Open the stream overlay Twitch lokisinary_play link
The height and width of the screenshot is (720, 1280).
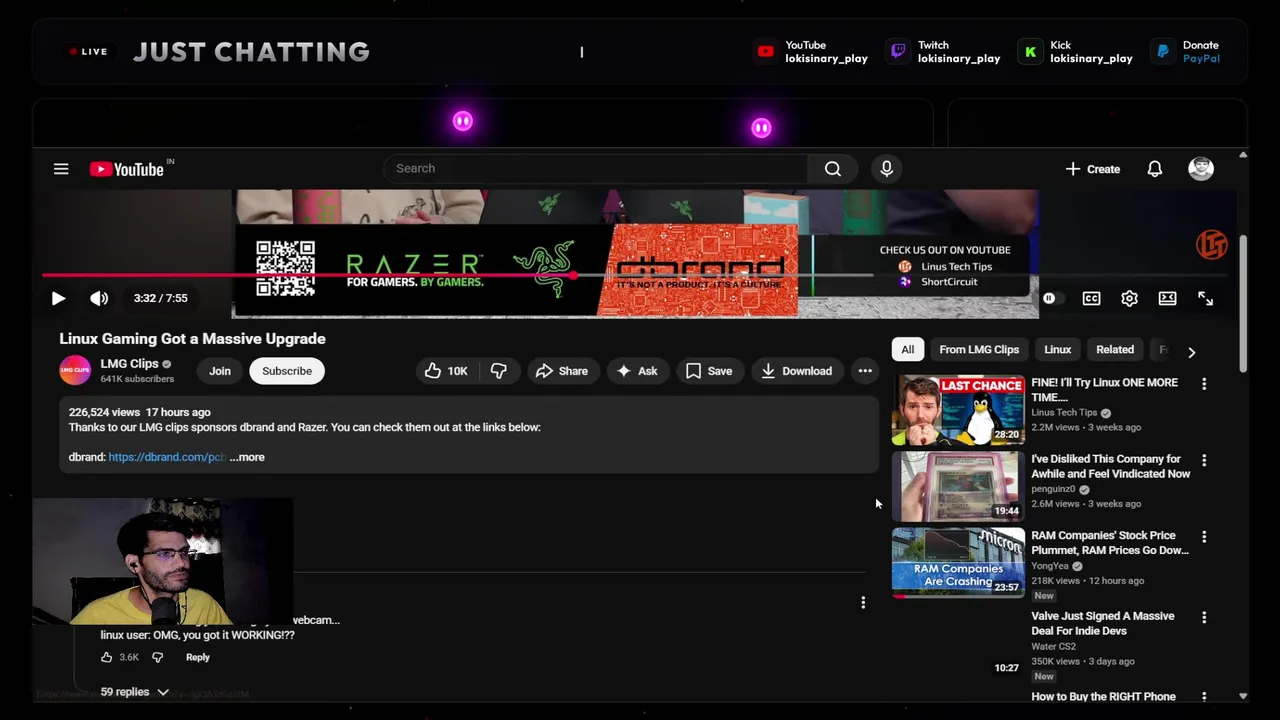click(x=944, y=52)
